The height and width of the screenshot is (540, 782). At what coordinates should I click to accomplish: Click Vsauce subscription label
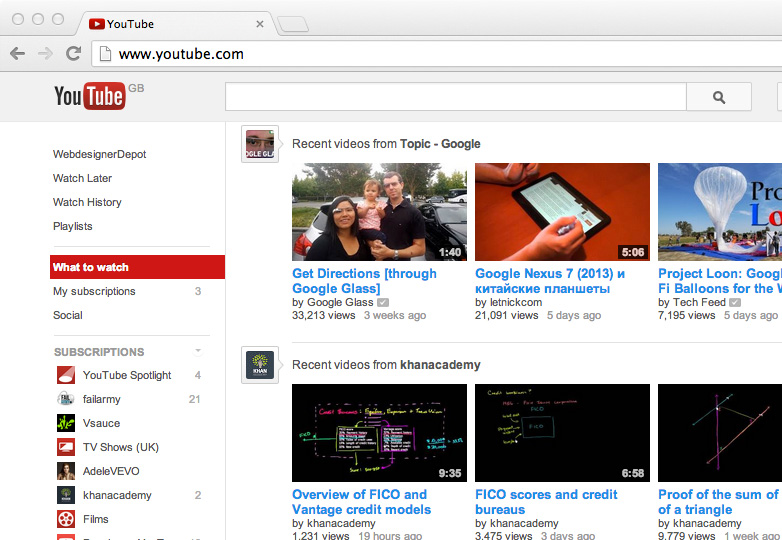tap(101, 423)
